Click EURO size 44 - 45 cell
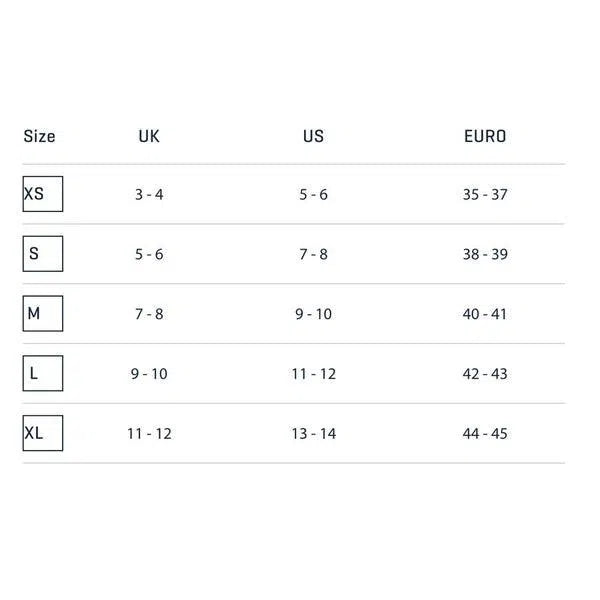The height and width of the screenshot is (600, 600). click(485, 434)
